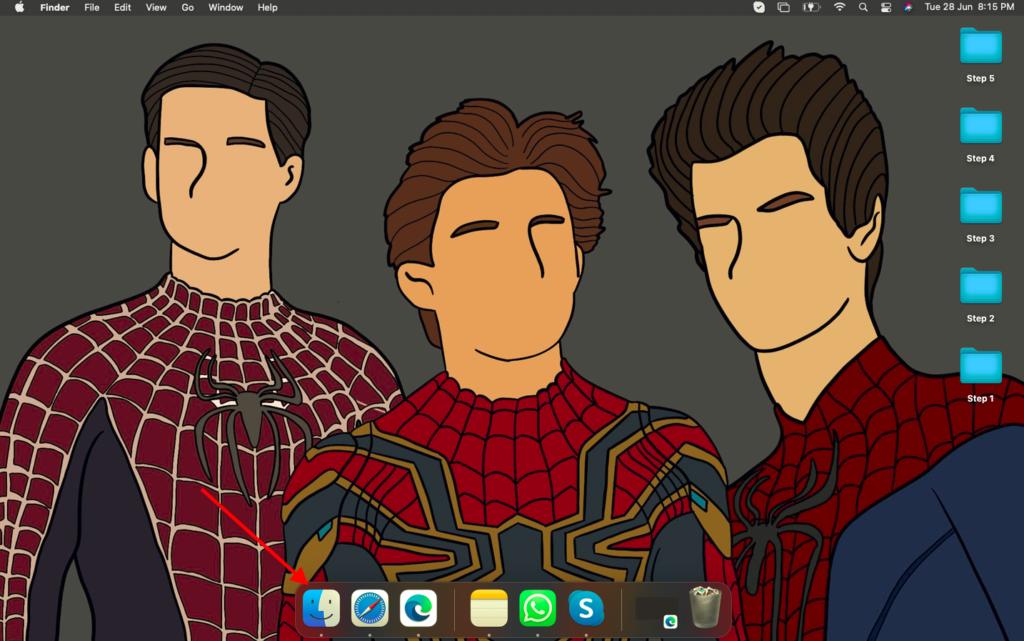
Task: Select the Step 1 folder
Action: [x=980, y=367]
